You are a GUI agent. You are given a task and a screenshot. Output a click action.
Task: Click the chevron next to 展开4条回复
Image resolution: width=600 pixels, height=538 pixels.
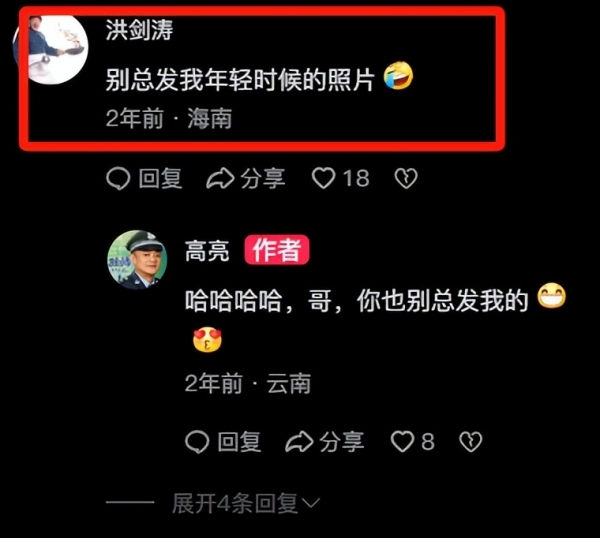[310, 503]
